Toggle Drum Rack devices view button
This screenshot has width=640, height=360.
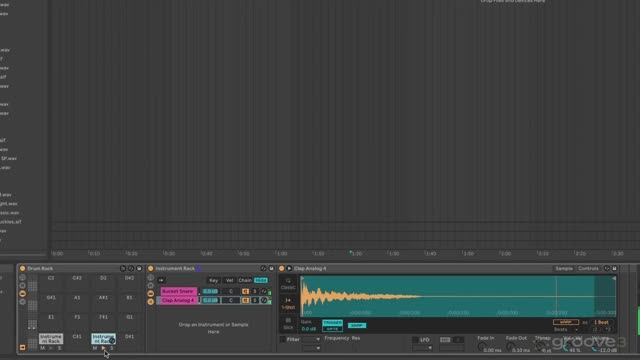point(22,294)
